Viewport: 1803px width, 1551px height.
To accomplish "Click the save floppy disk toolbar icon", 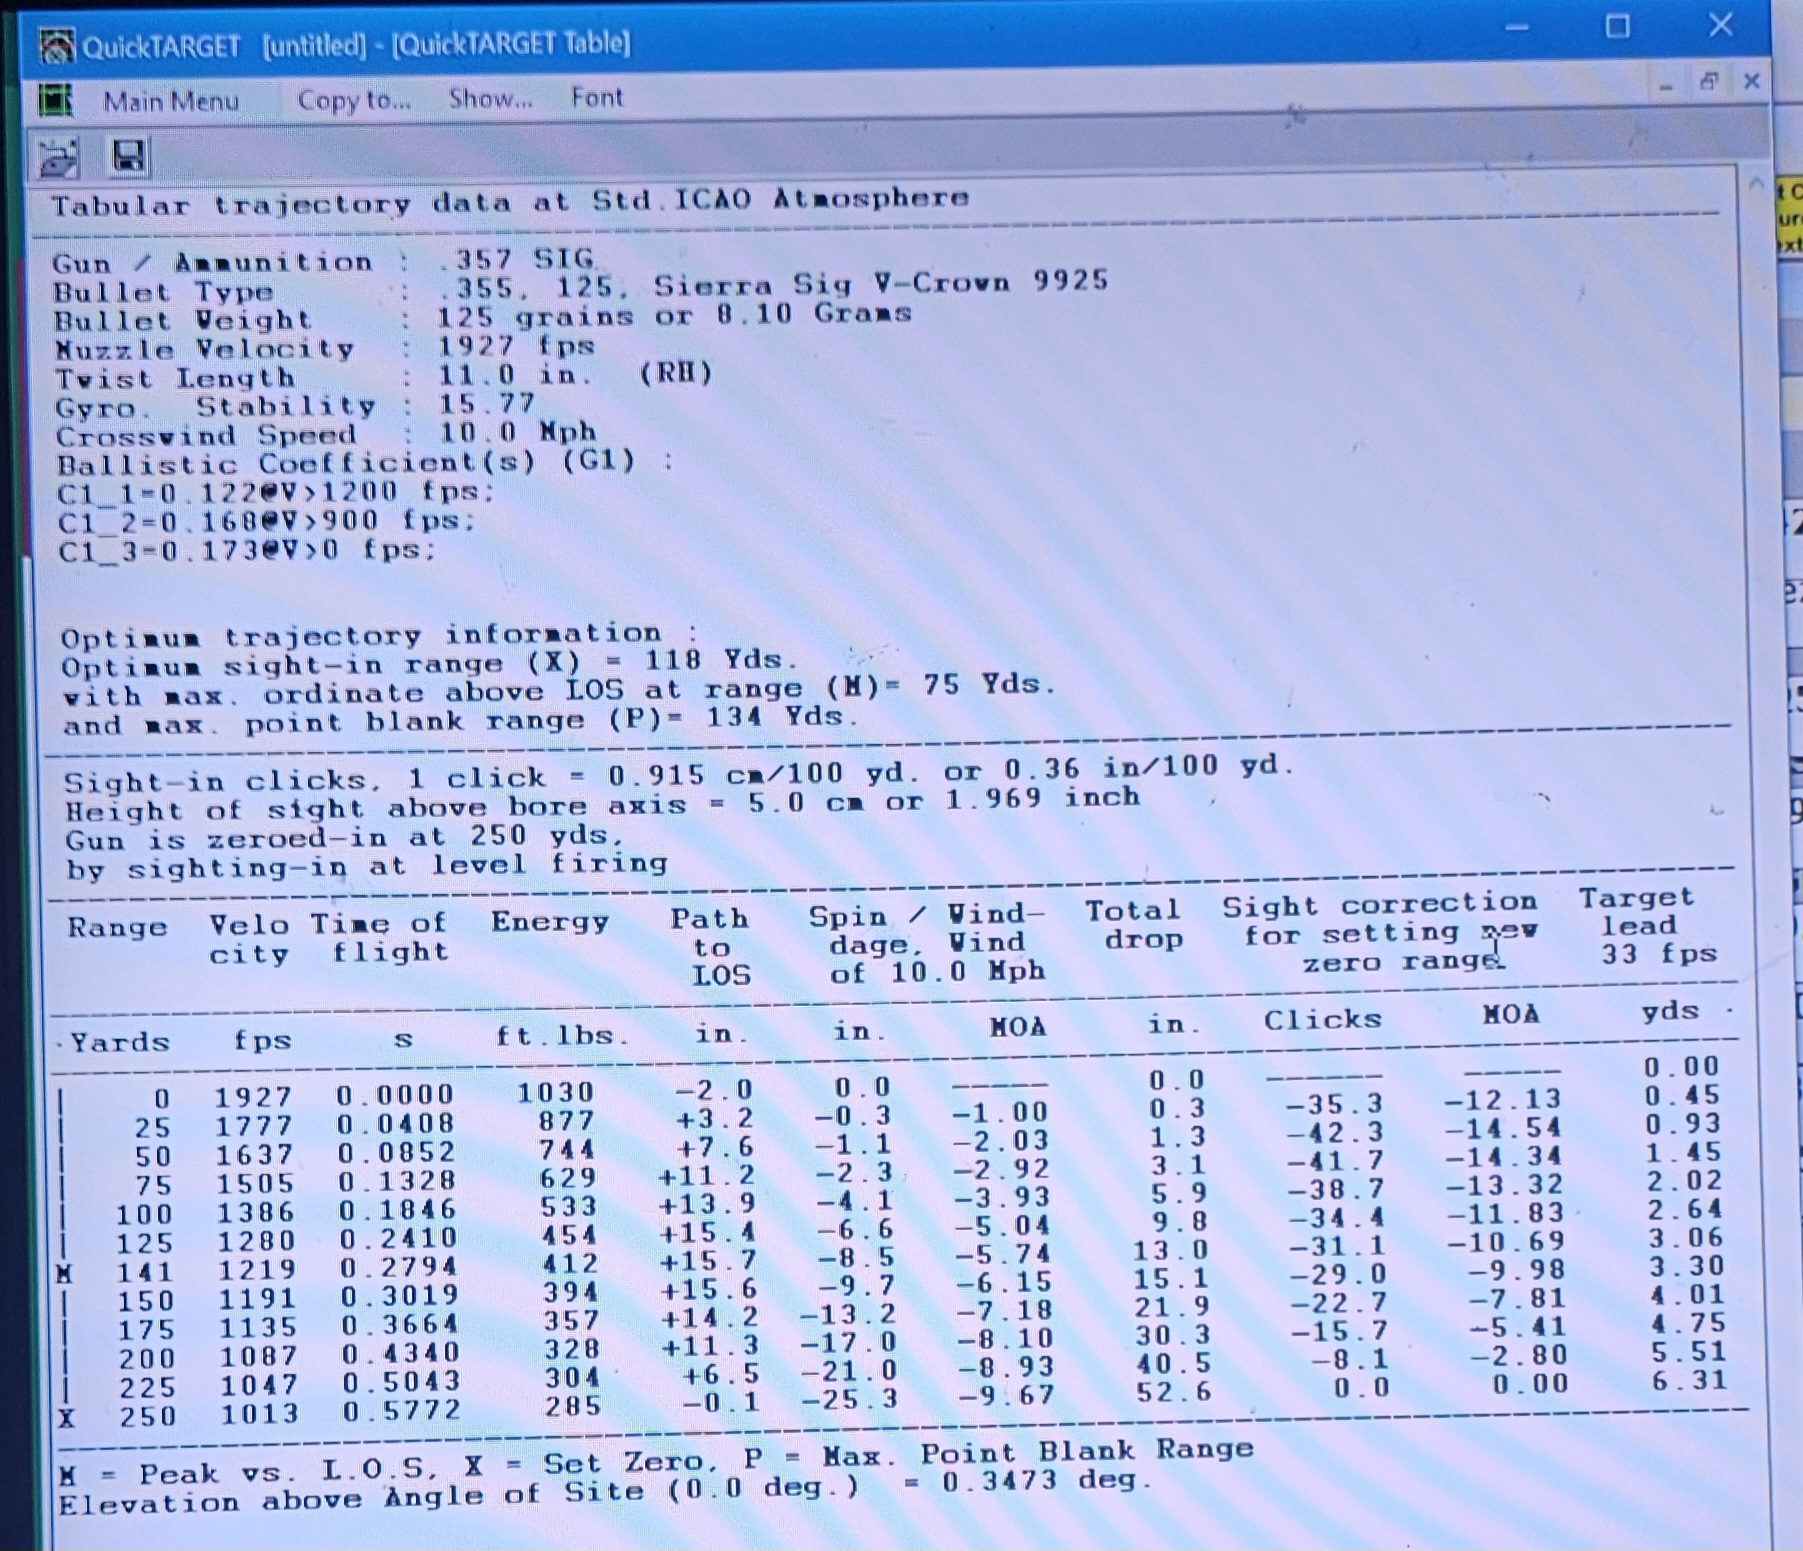I will click(128, 156).
